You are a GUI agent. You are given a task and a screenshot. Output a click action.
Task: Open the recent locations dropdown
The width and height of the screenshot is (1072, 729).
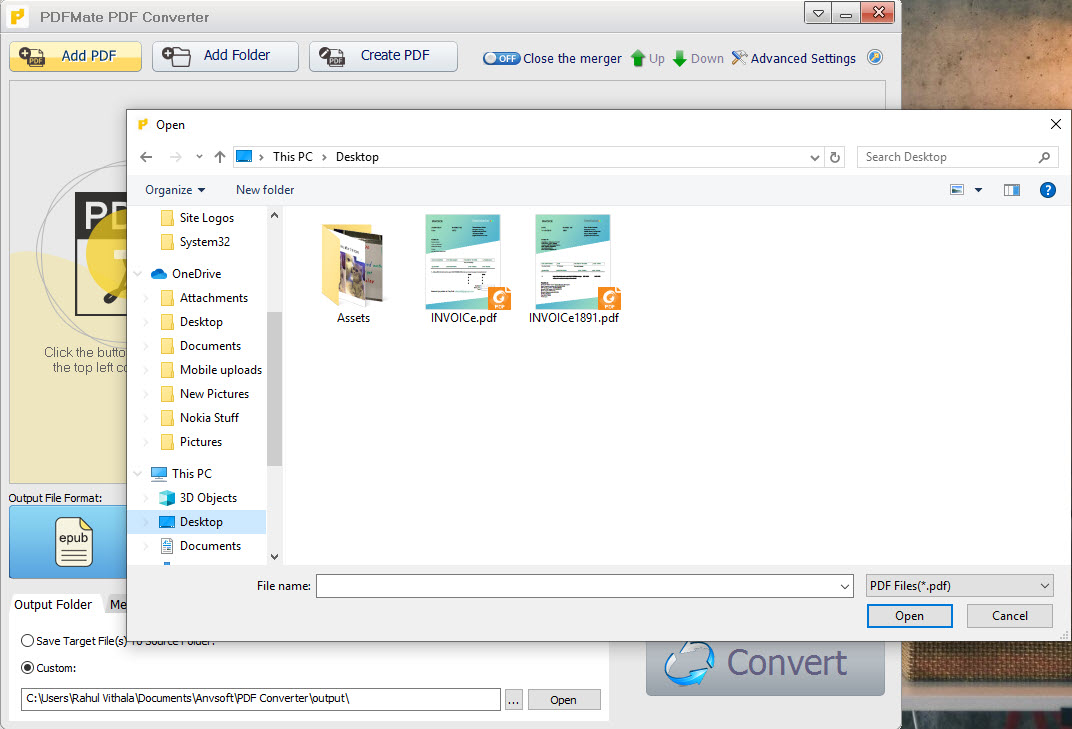click(x=199, y=157)
